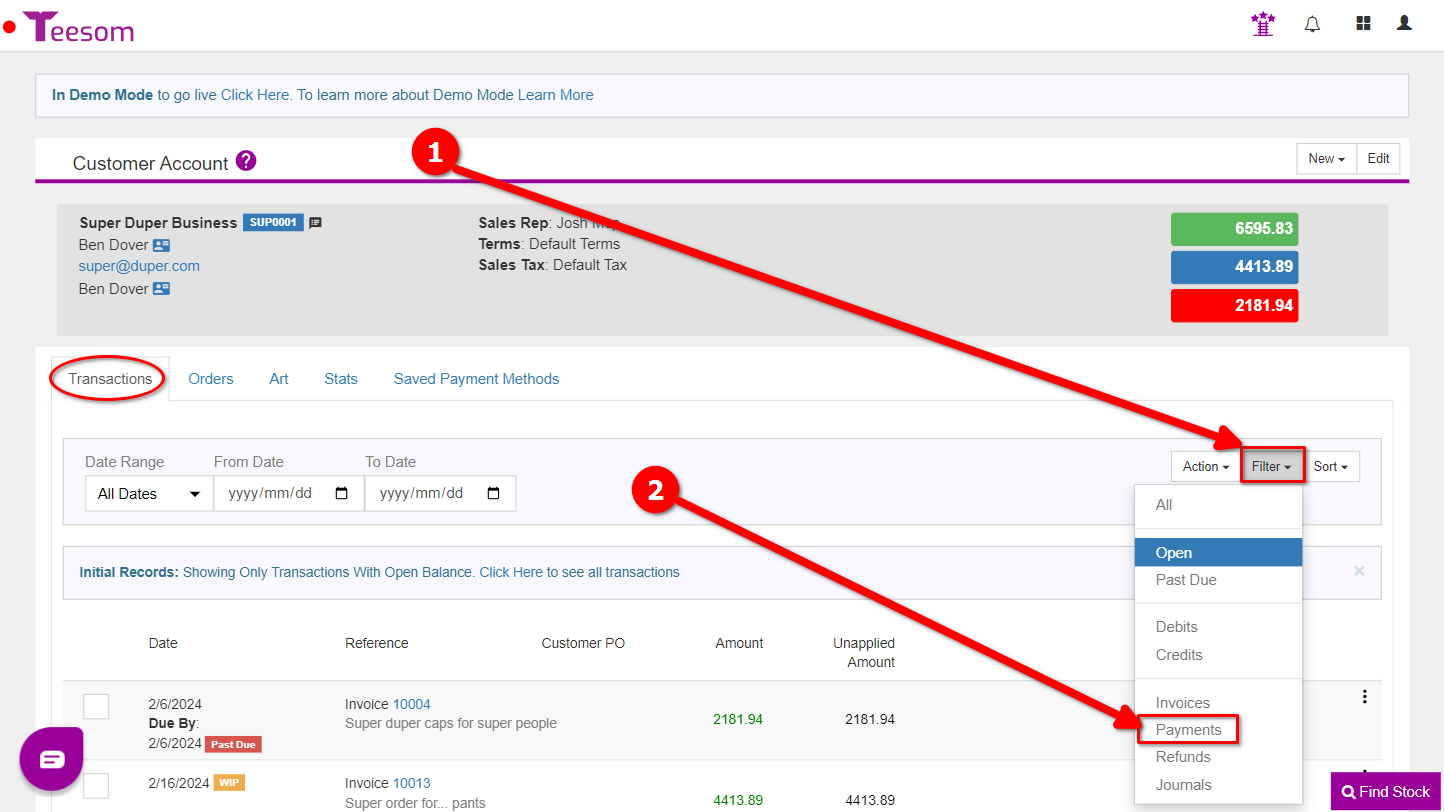The image size is (1444, 812).
Task: Click the Unapplied Amount column header
Action: click(864, 653)
